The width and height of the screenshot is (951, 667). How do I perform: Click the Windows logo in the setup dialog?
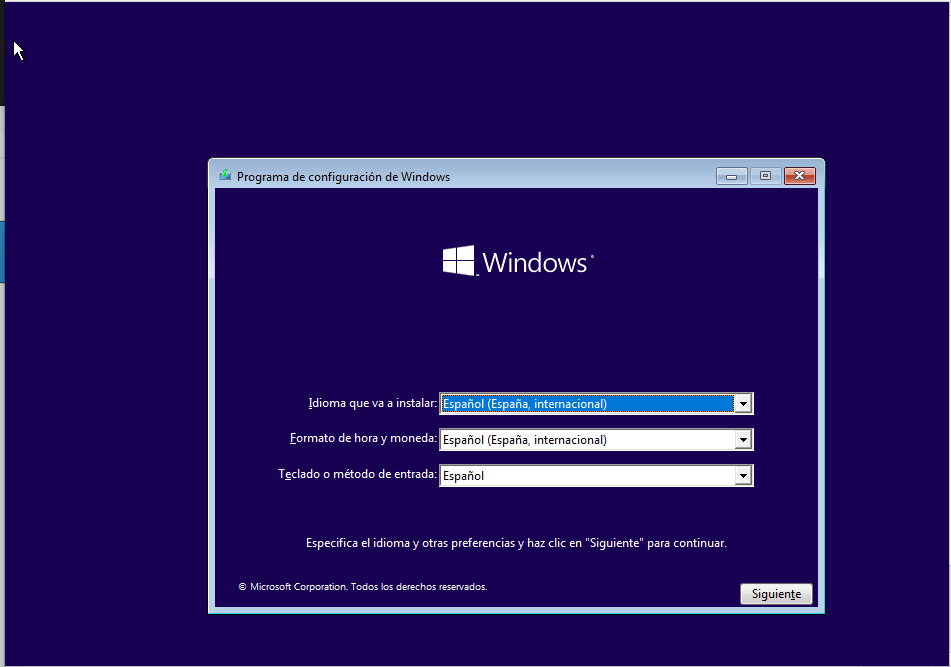pyautogui.click(x=518, y=261)
